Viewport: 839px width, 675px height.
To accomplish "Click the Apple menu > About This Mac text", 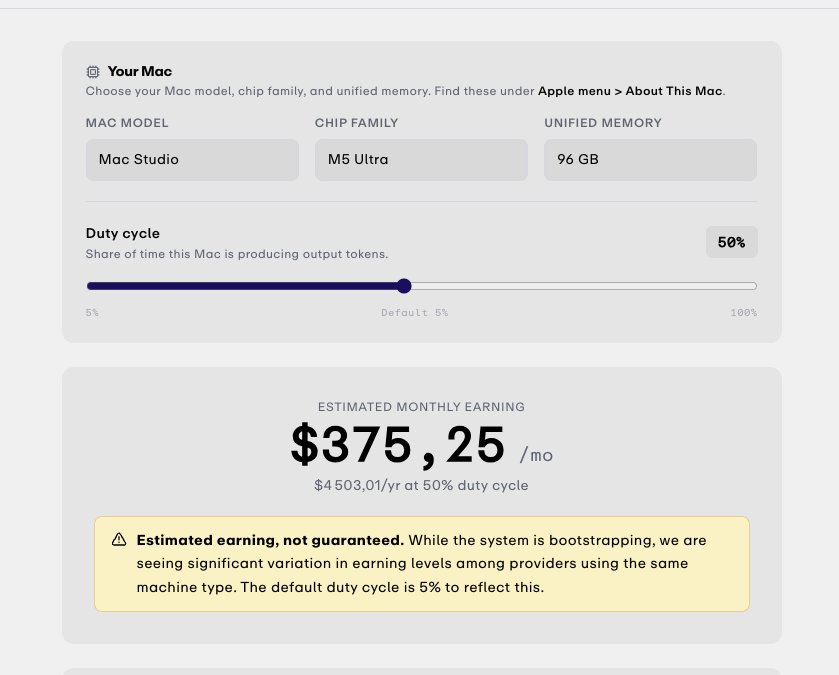I will (x=630, y=91).
